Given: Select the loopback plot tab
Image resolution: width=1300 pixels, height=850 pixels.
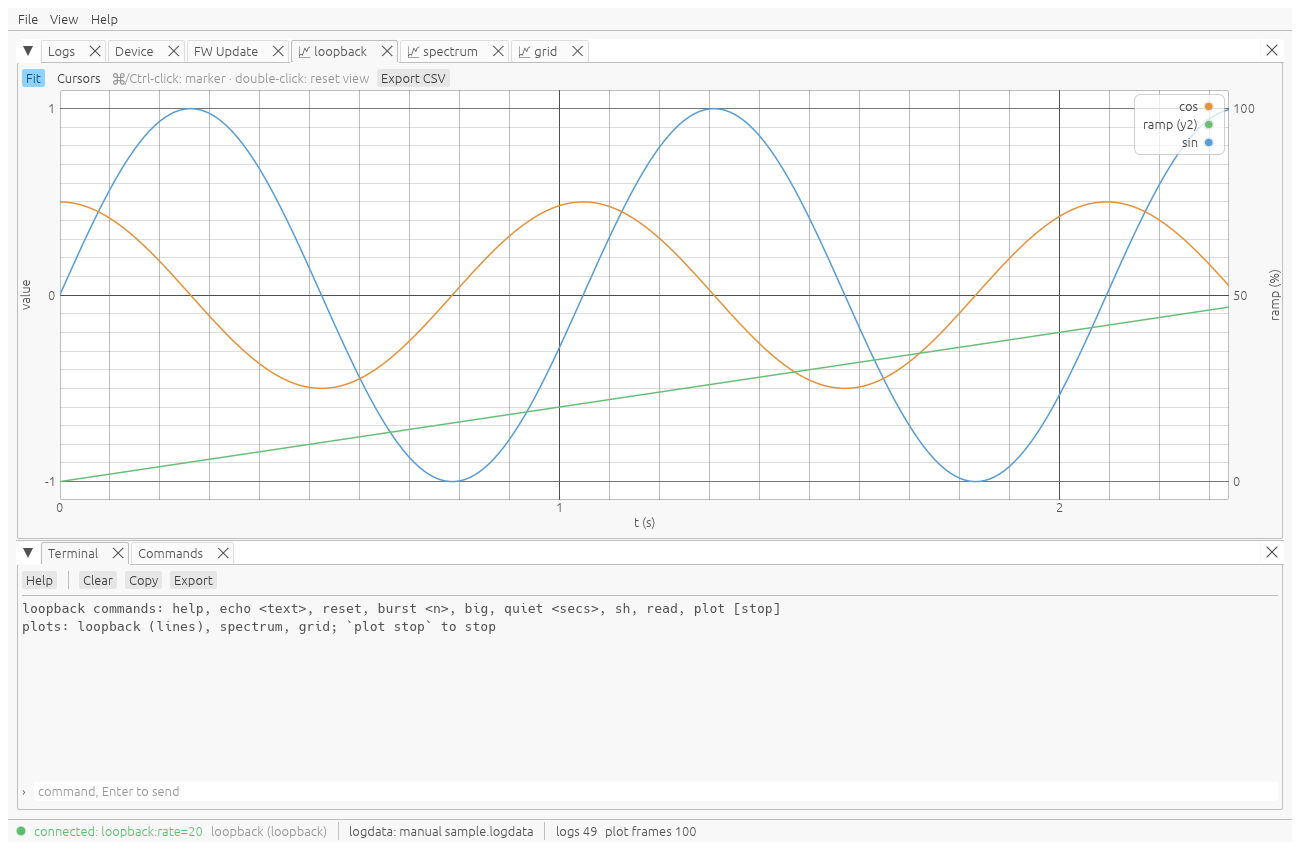Looking at the screenshot, I should coord(334,51).
